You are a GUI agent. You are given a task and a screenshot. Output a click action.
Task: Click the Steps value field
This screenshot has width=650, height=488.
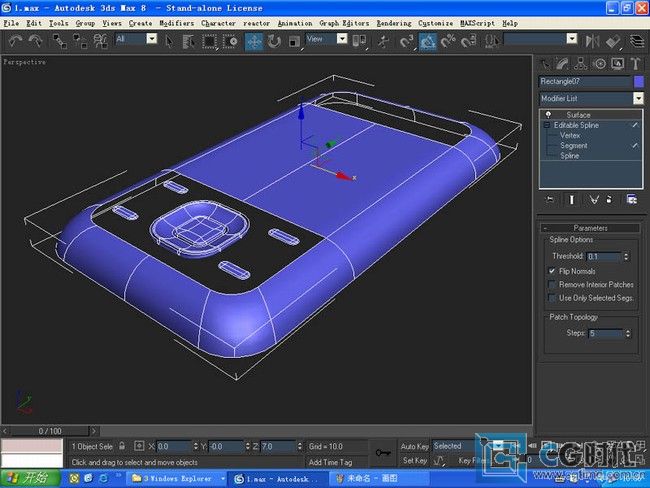(606, 333)
